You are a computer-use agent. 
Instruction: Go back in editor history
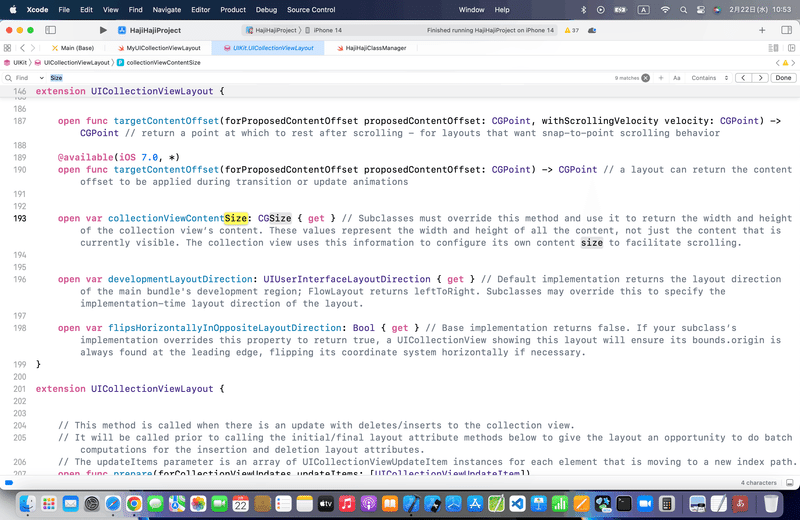(x=22, y=48)
